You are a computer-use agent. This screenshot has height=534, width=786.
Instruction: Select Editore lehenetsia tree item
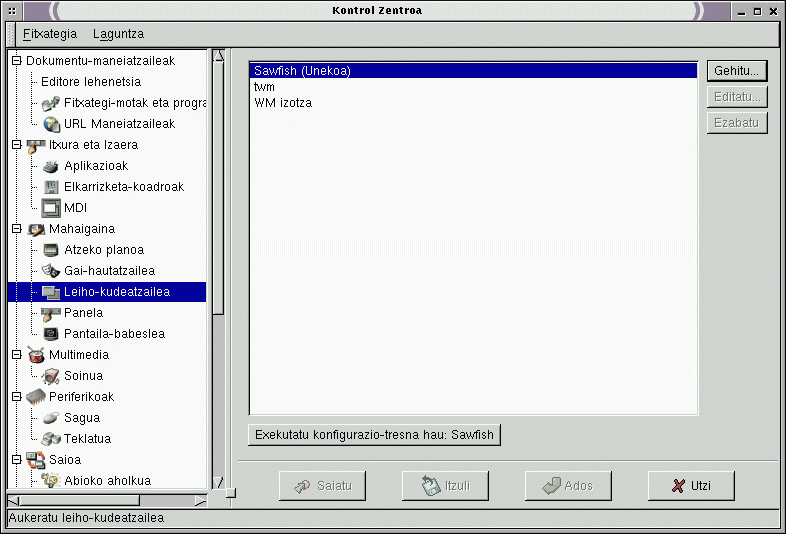[x=91, y=82]
